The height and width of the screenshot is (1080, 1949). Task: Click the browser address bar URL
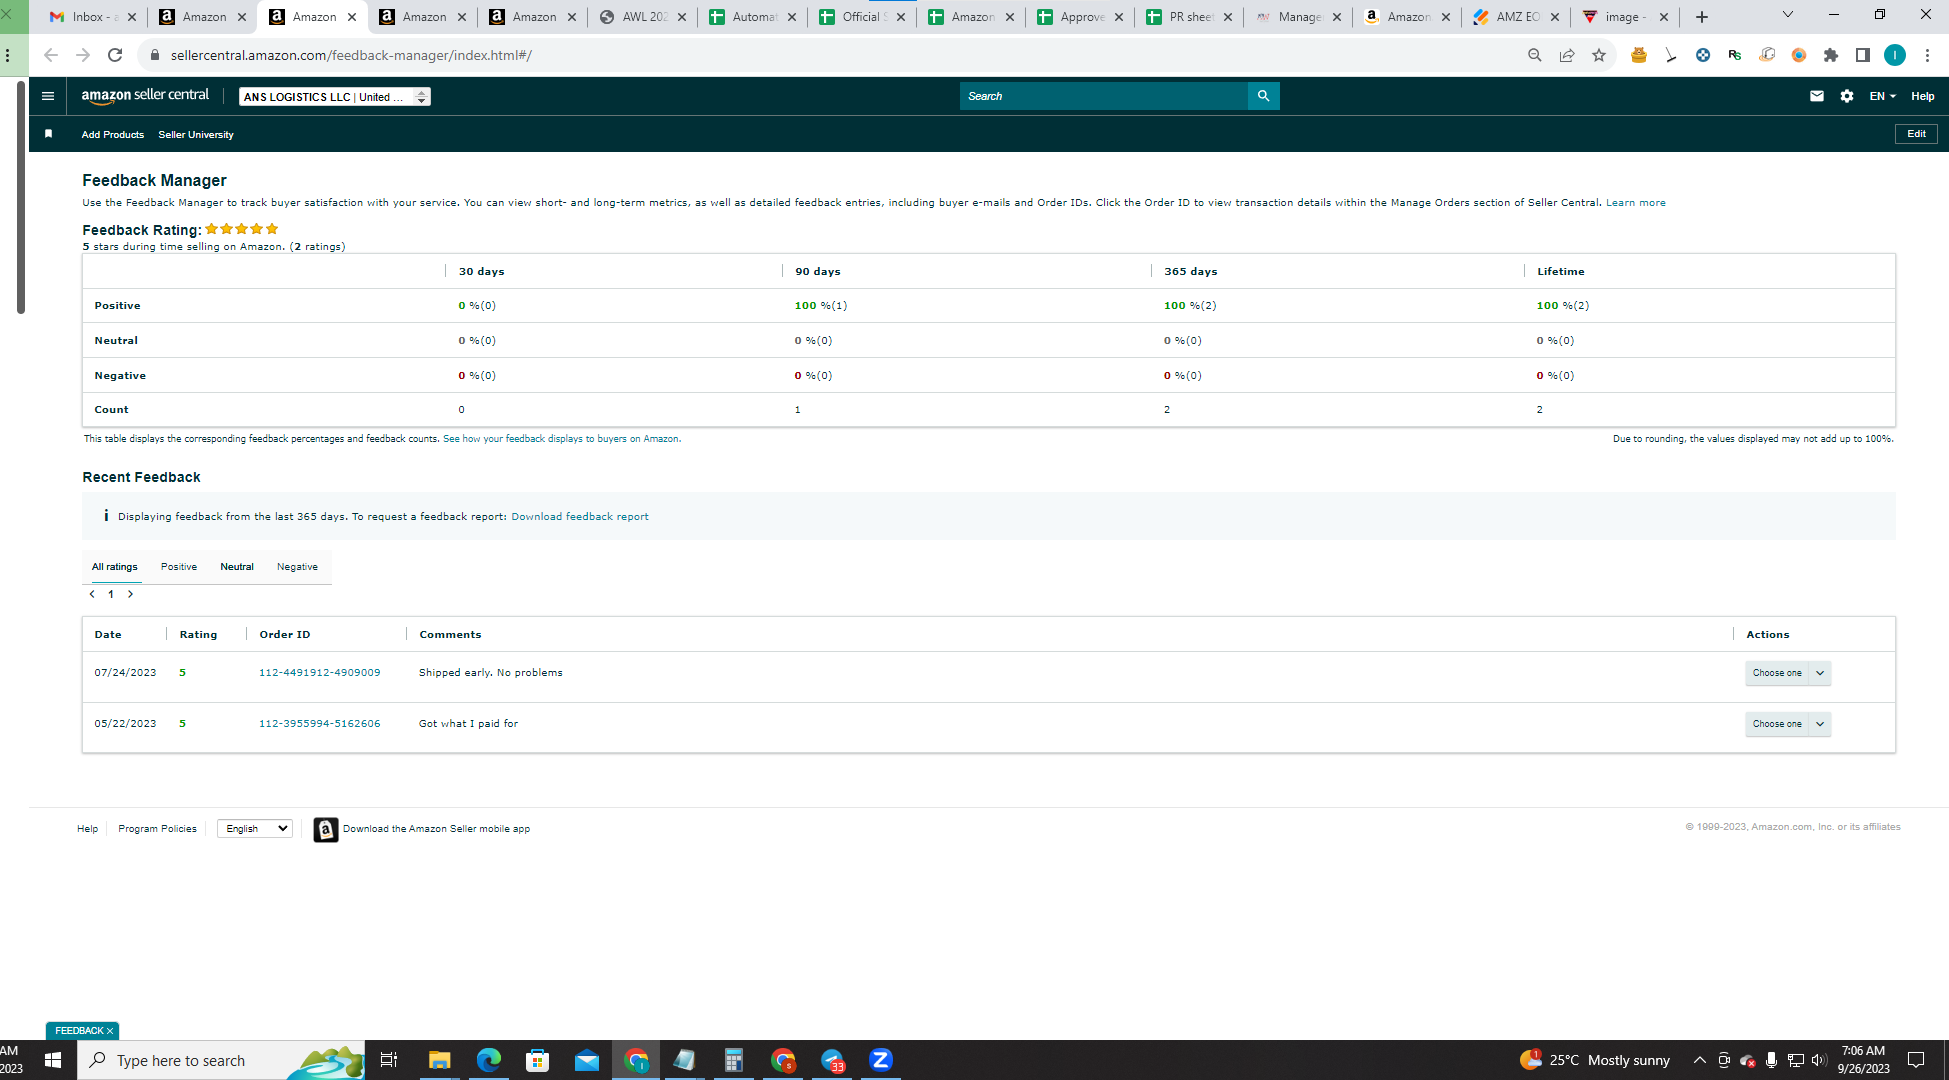coord(351,55)
